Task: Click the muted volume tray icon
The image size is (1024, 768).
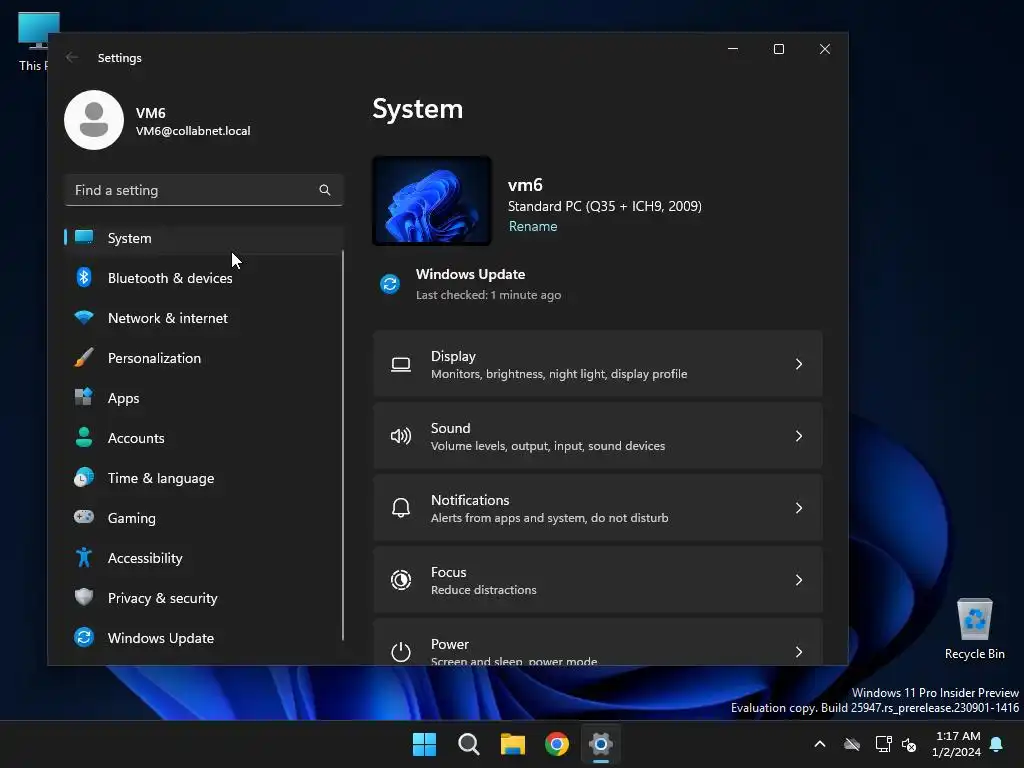Action: pos(908,744)
